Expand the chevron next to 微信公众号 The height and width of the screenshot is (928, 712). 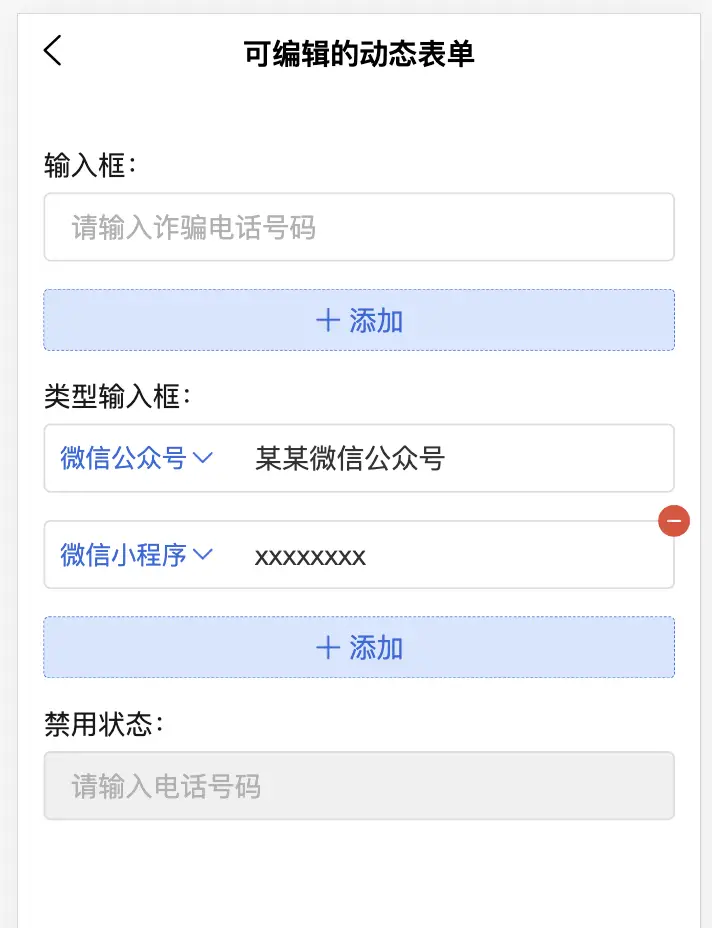[x=203, y=458]
